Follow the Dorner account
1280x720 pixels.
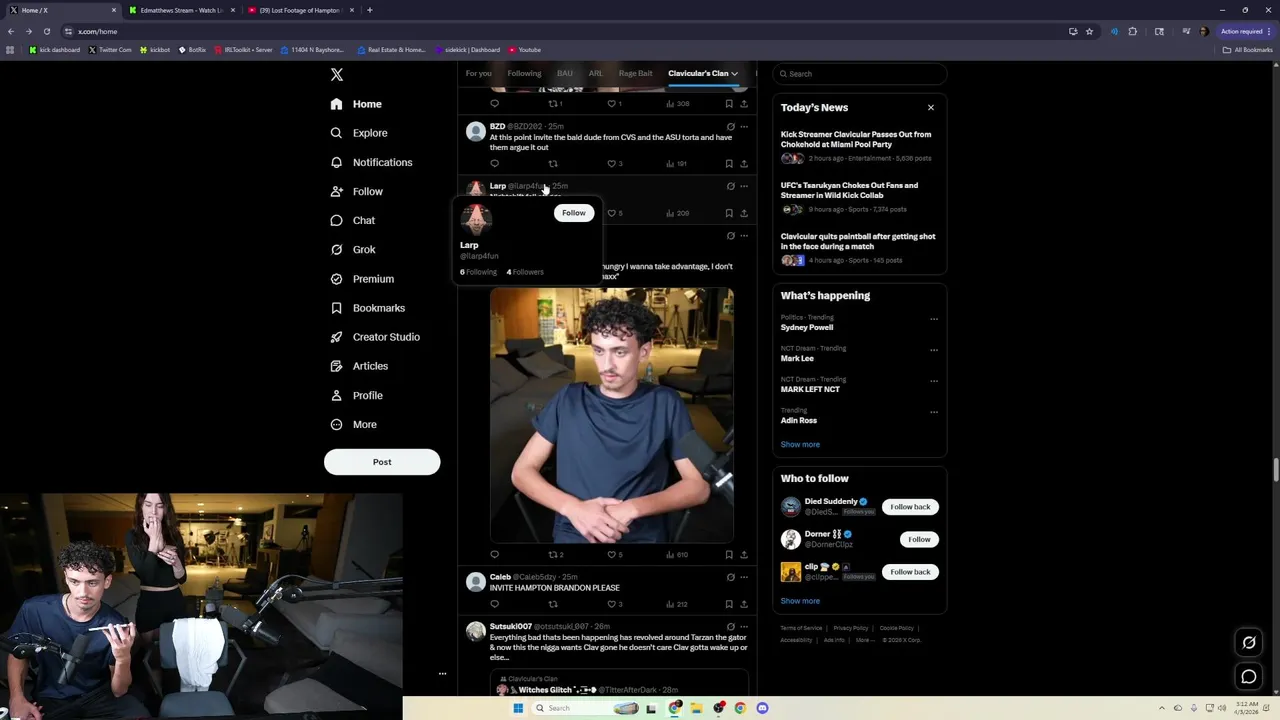tap(919, 540)
